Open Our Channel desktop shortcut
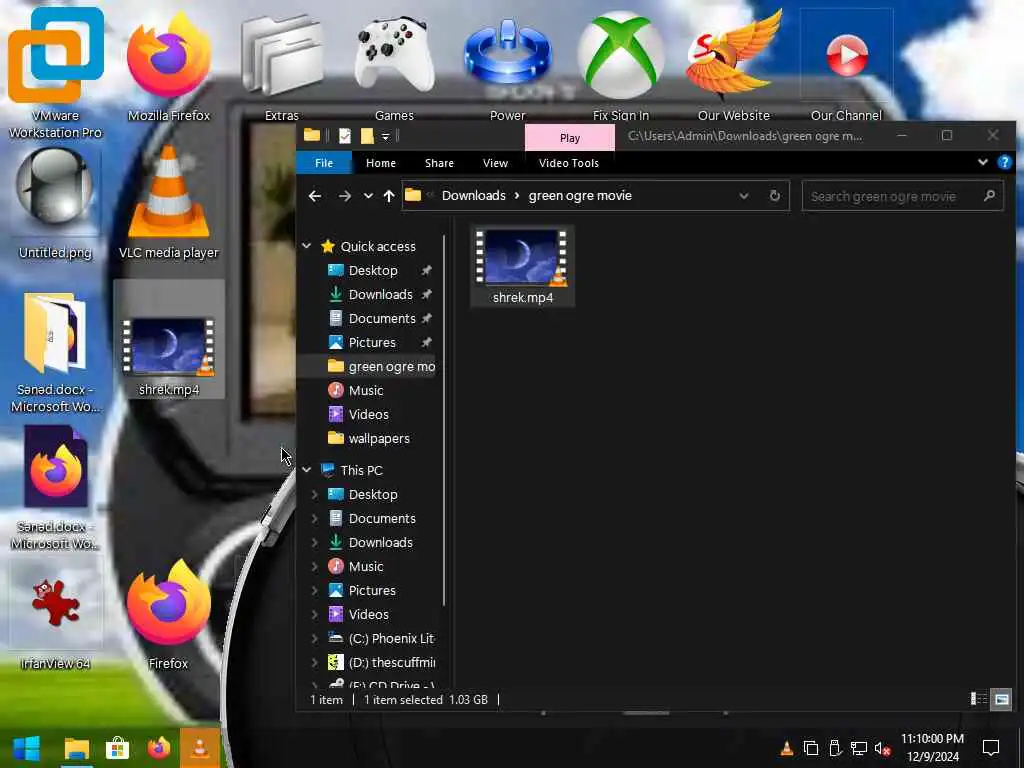 click(846, 67)
